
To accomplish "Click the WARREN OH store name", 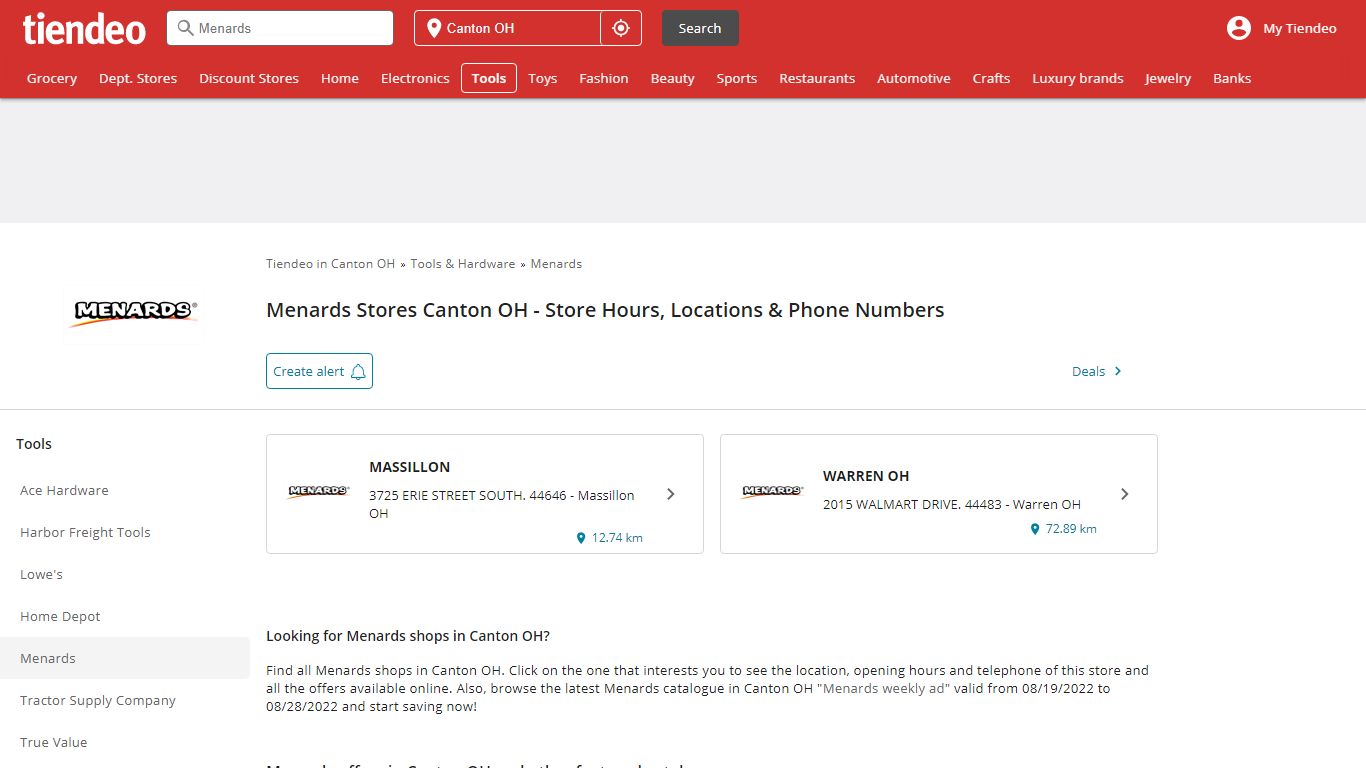I will (866, 476).
